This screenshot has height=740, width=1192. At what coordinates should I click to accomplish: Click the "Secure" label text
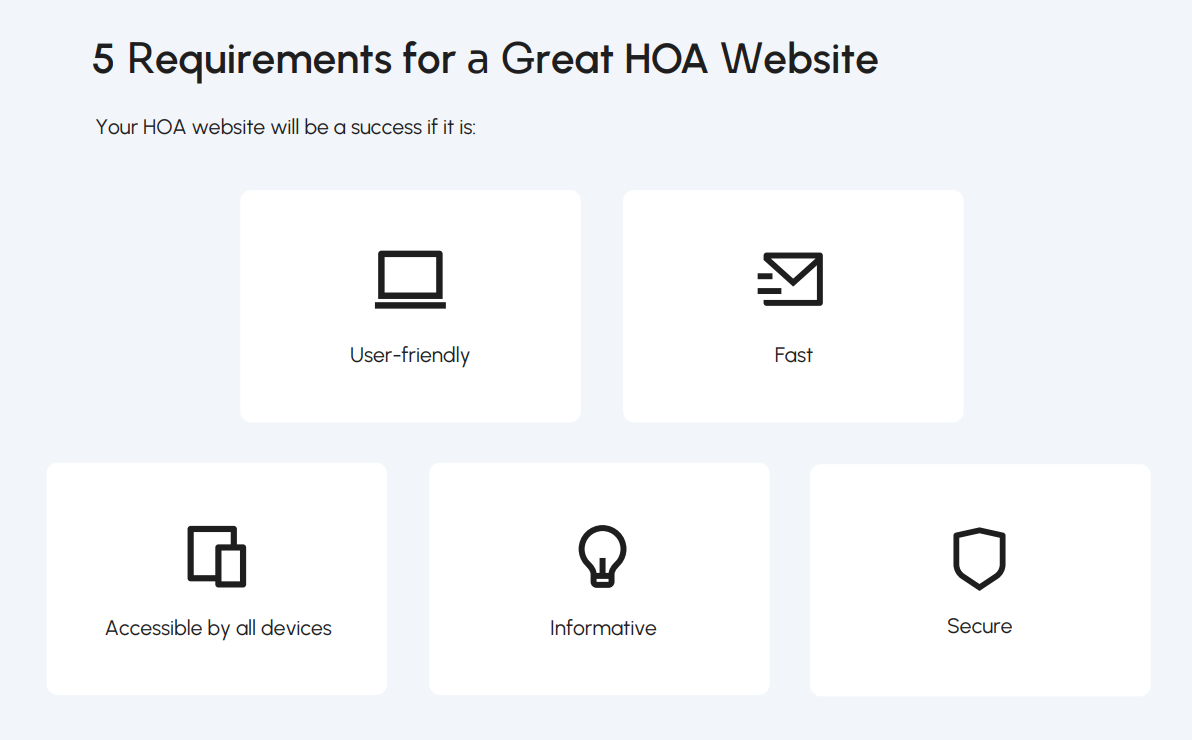pos(979,626)
